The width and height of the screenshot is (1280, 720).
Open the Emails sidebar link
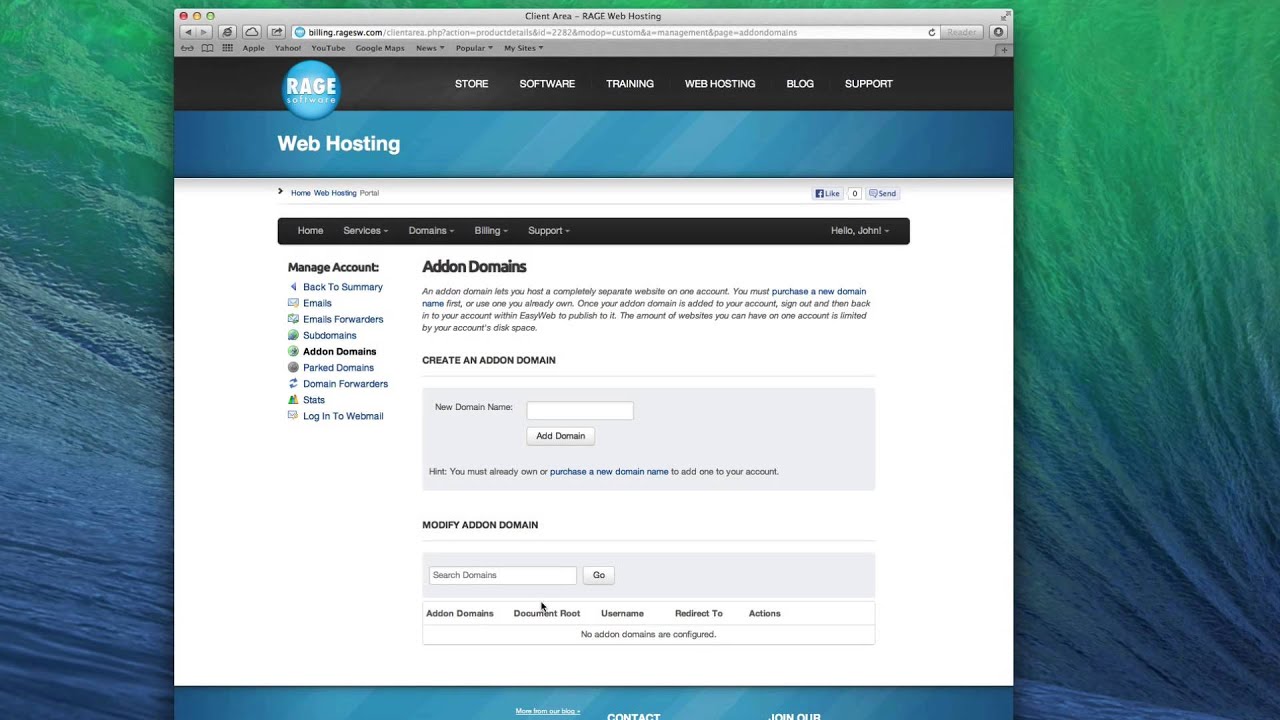(x=317, y=303)
